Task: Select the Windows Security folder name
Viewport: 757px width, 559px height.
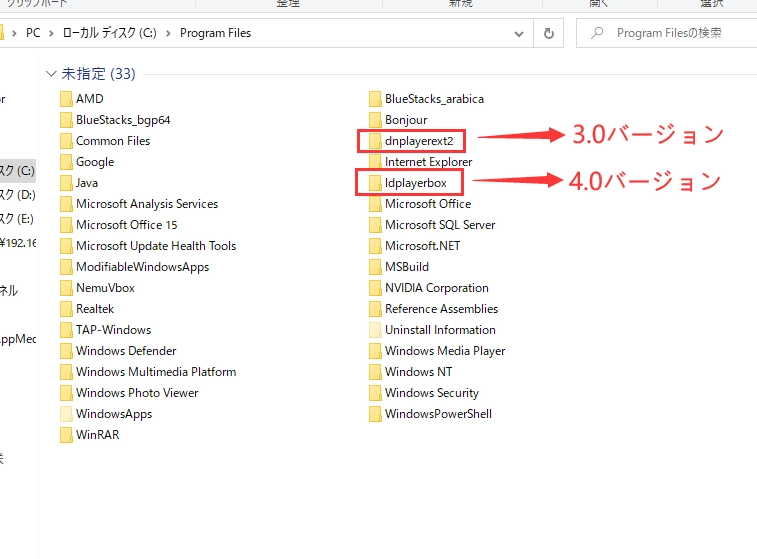Action: [432, 393]
